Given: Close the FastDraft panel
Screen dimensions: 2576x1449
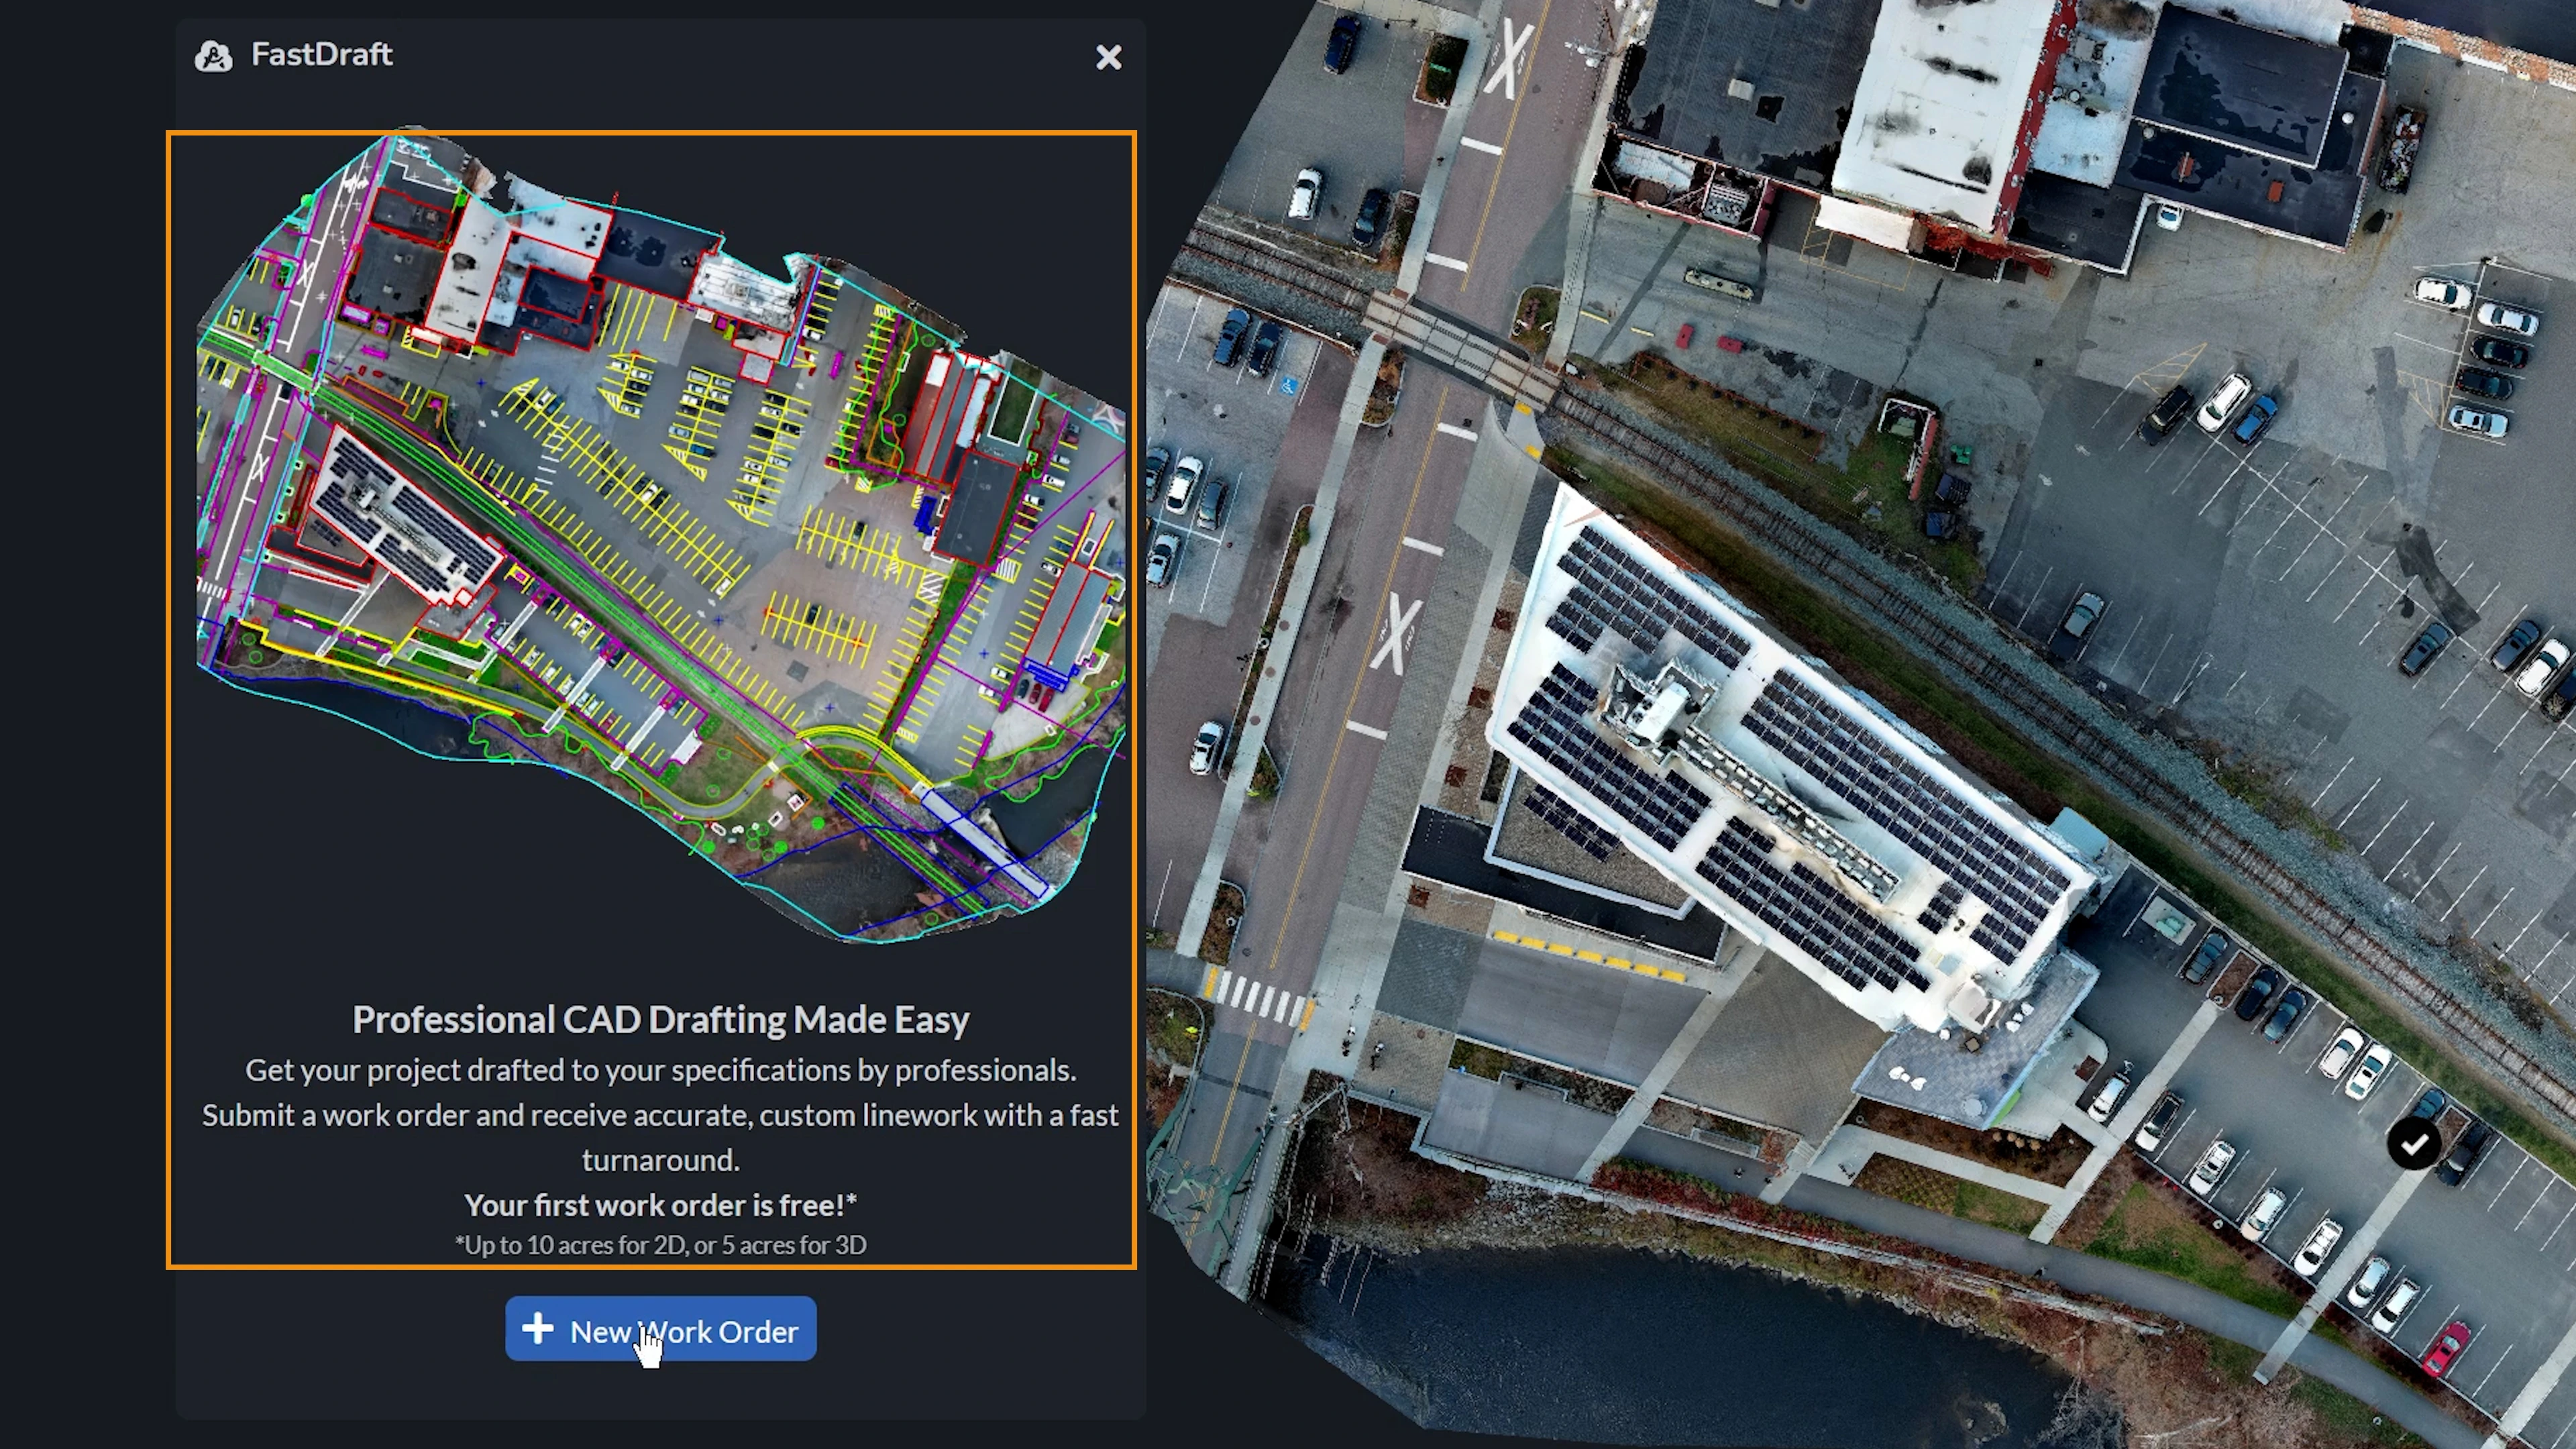Looking at the screenshot, I should (x=1108, y=58).
